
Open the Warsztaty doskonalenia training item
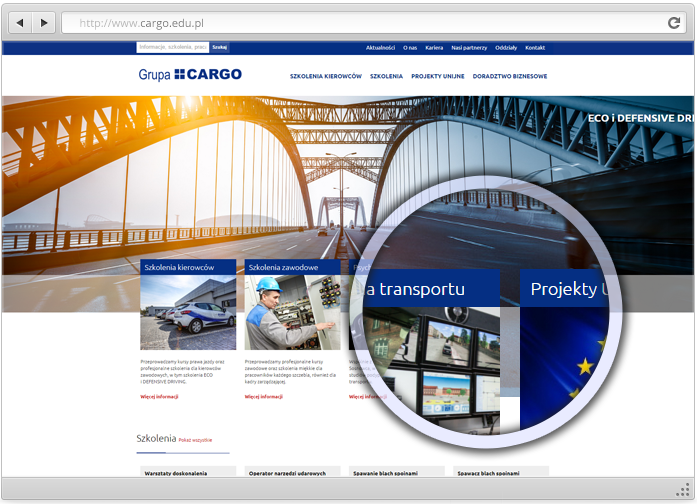click(188, 472)
